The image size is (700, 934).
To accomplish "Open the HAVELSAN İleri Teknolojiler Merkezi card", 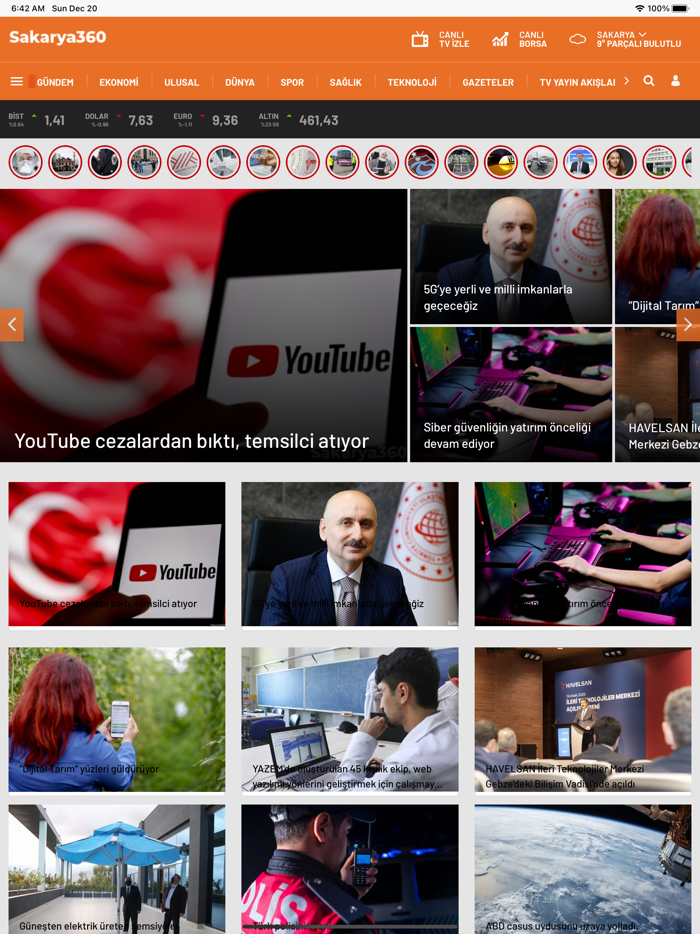I will point(583,720).
